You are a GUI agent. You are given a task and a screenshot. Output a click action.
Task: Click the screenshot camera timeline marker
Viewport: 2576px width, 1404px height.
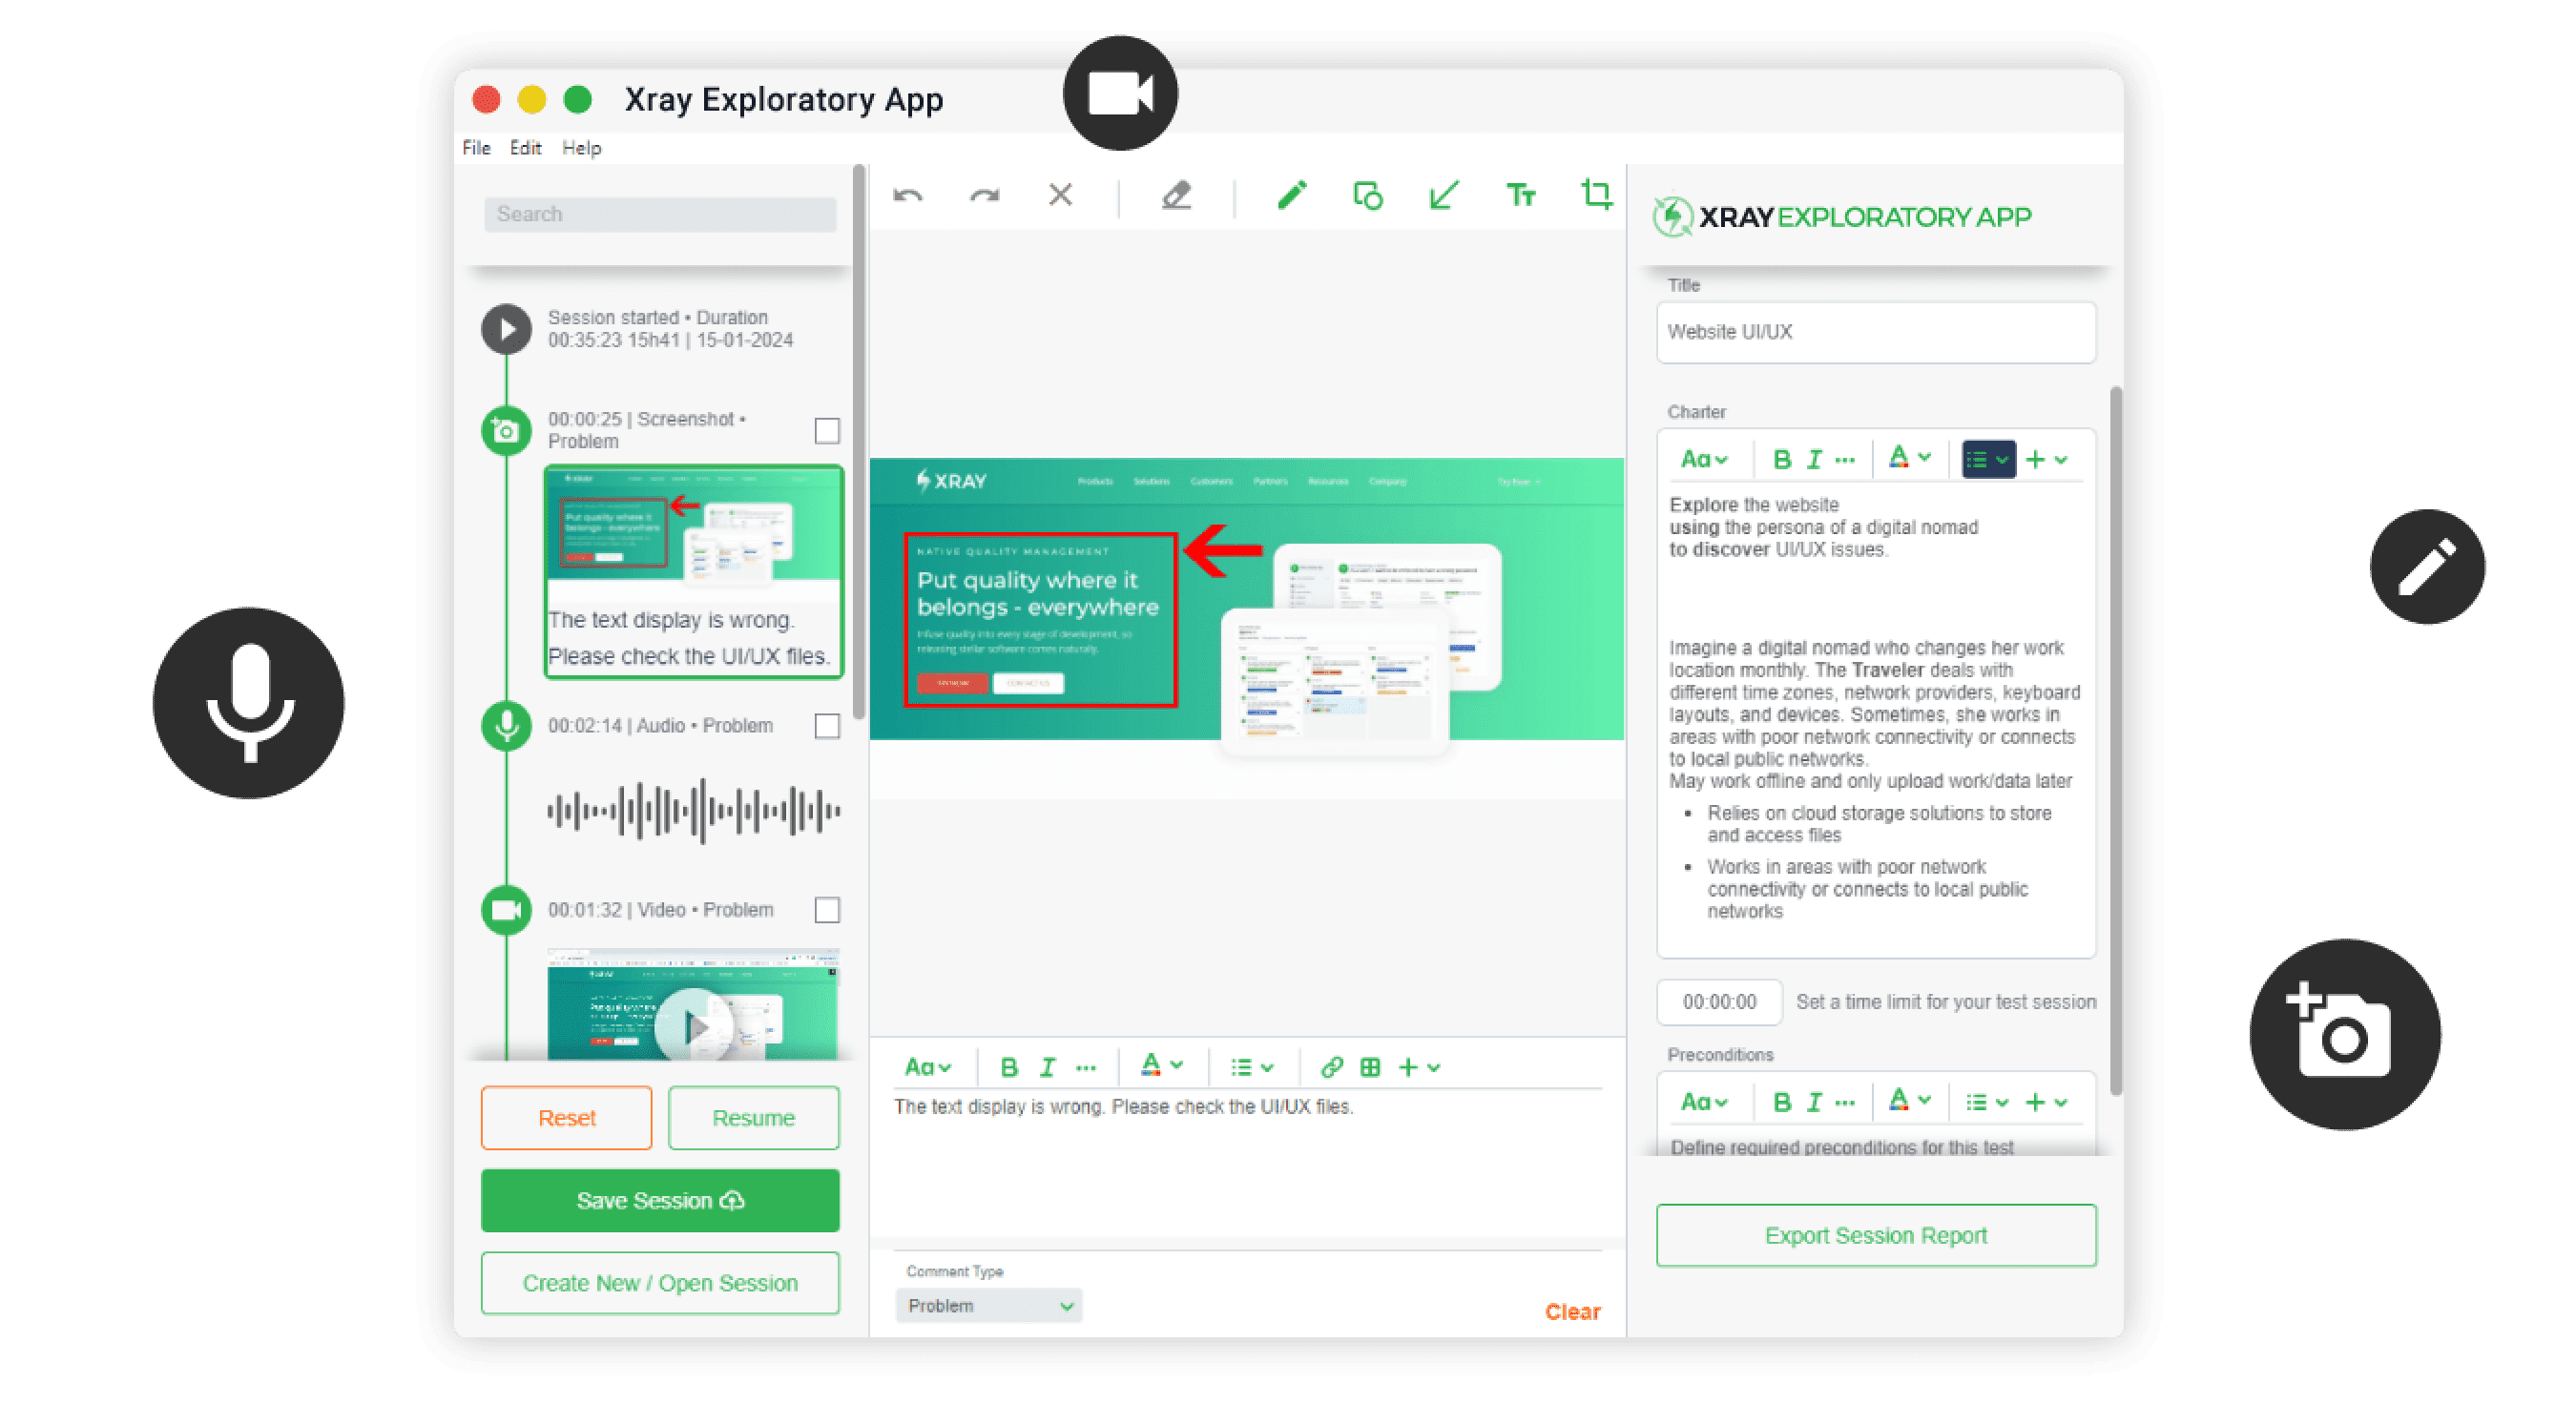[x=506, y=431]
